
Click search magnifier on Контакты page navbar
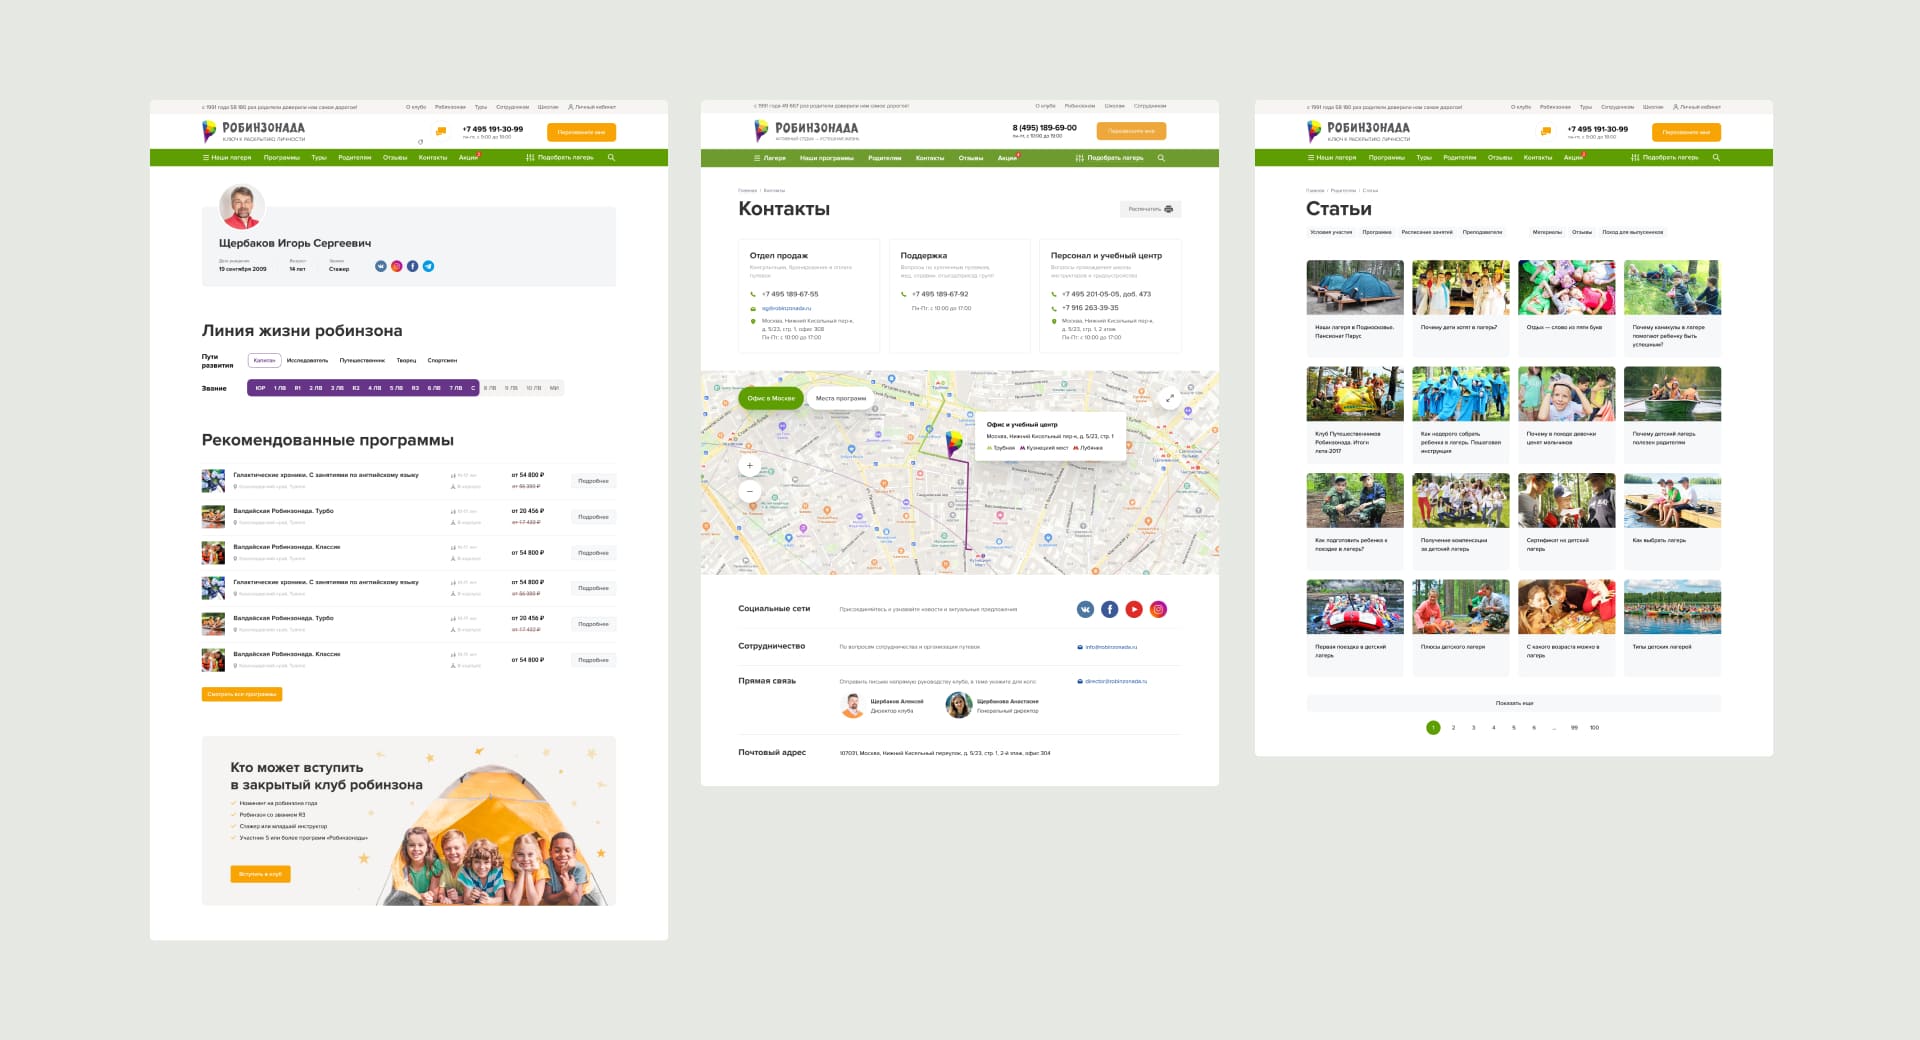tap(1161, 158)
